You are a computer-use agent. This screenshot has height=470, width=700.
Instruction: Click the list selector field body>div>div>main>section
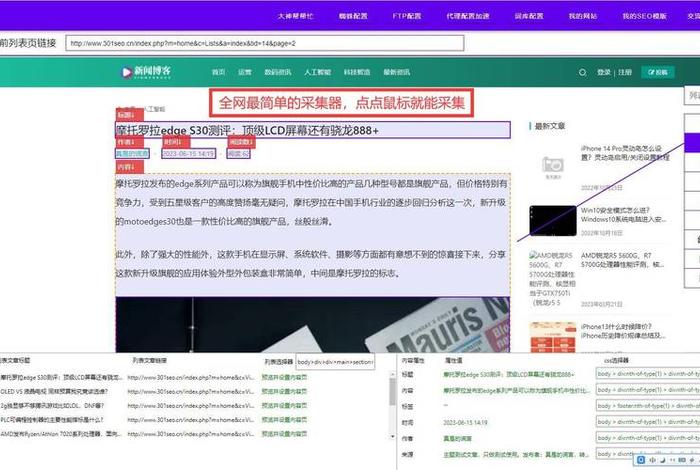pos(335,362)
